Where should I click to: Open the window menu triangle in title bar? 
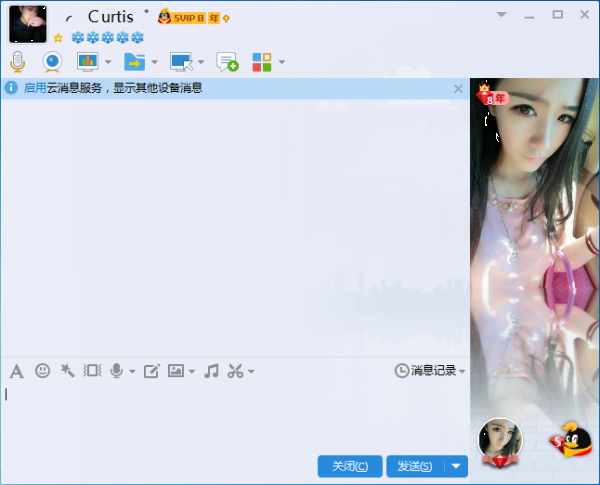pos(501,15)
